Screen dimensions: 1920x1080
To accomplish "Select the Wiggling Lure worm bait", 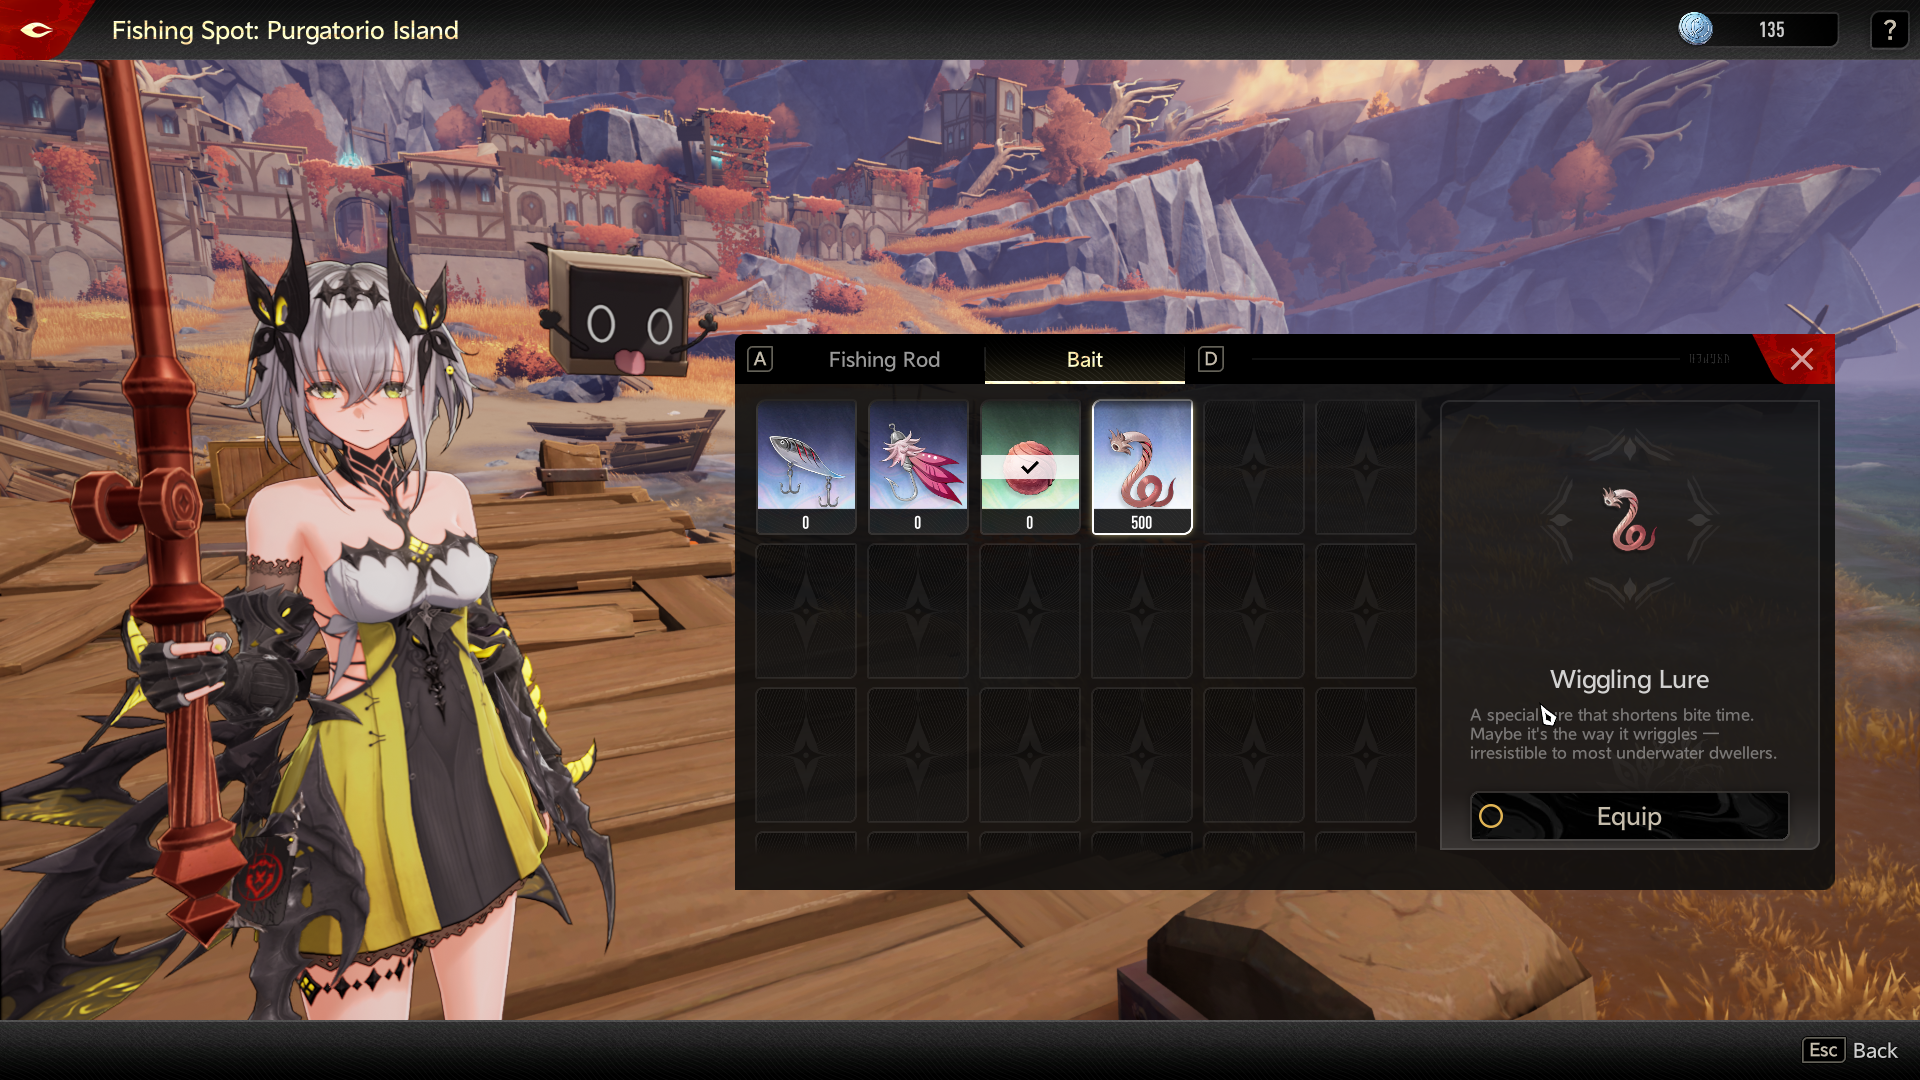I will [1142, 466].
